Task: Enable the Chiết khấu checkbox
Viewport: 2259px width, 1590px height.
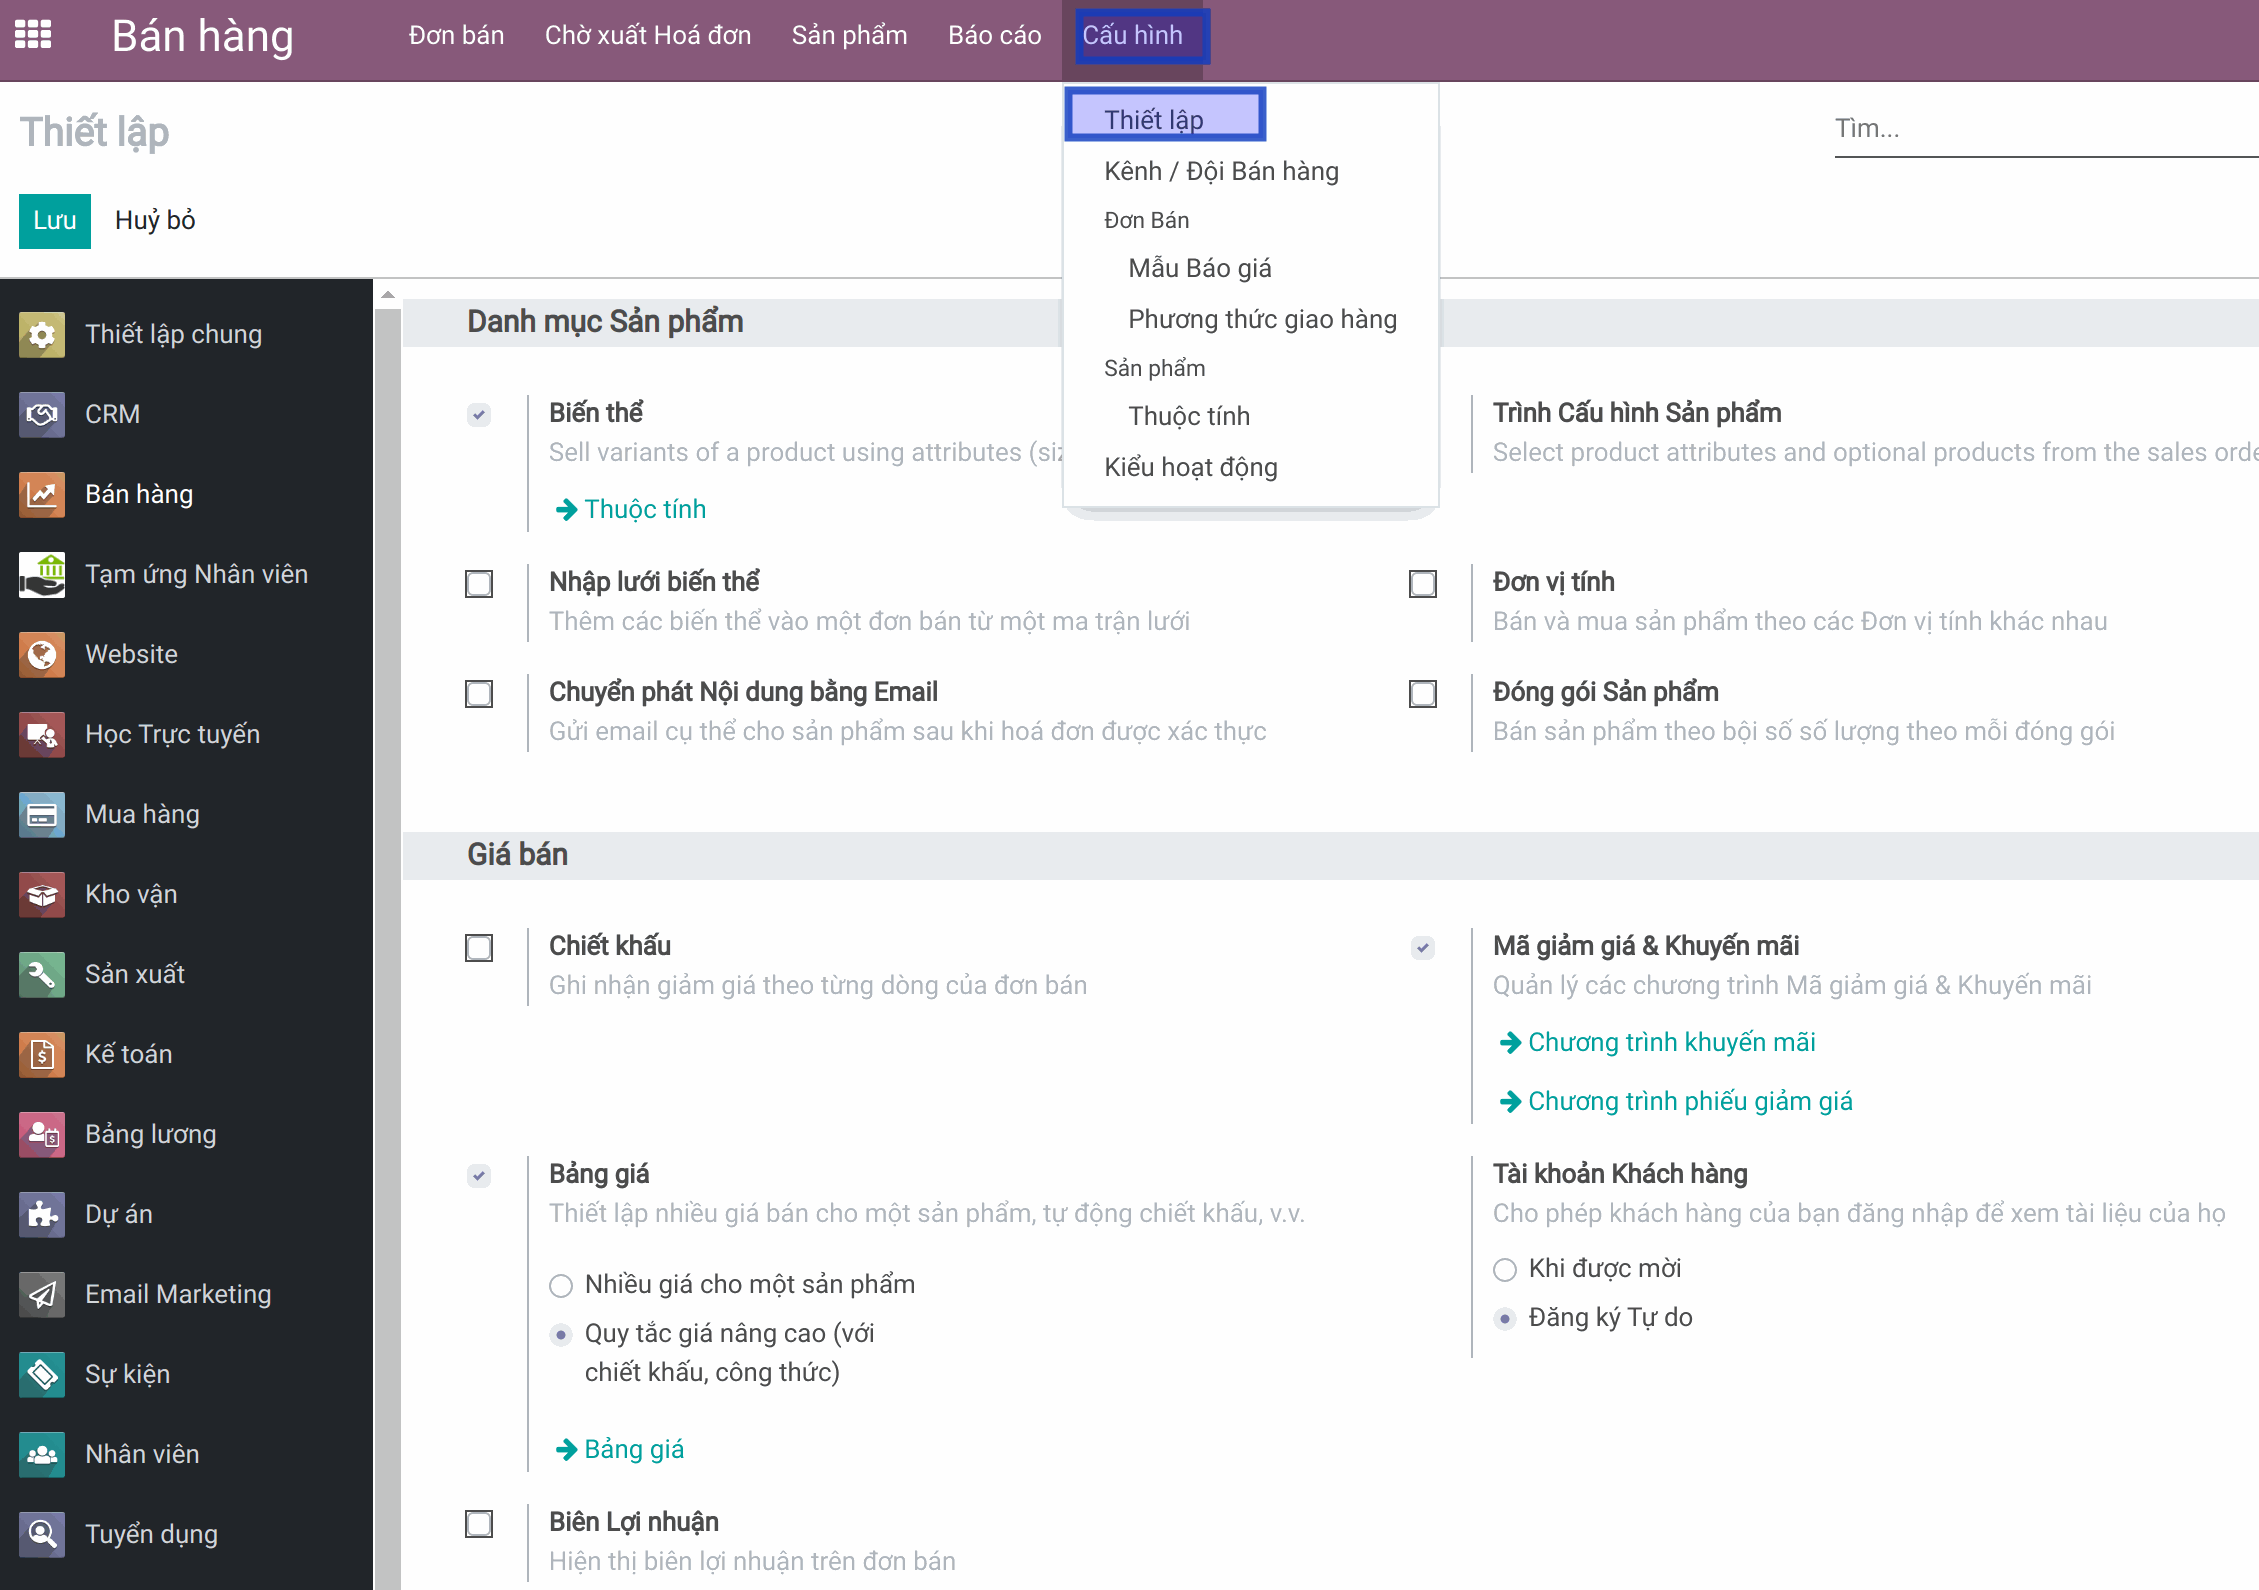Action: pos(479,947)
